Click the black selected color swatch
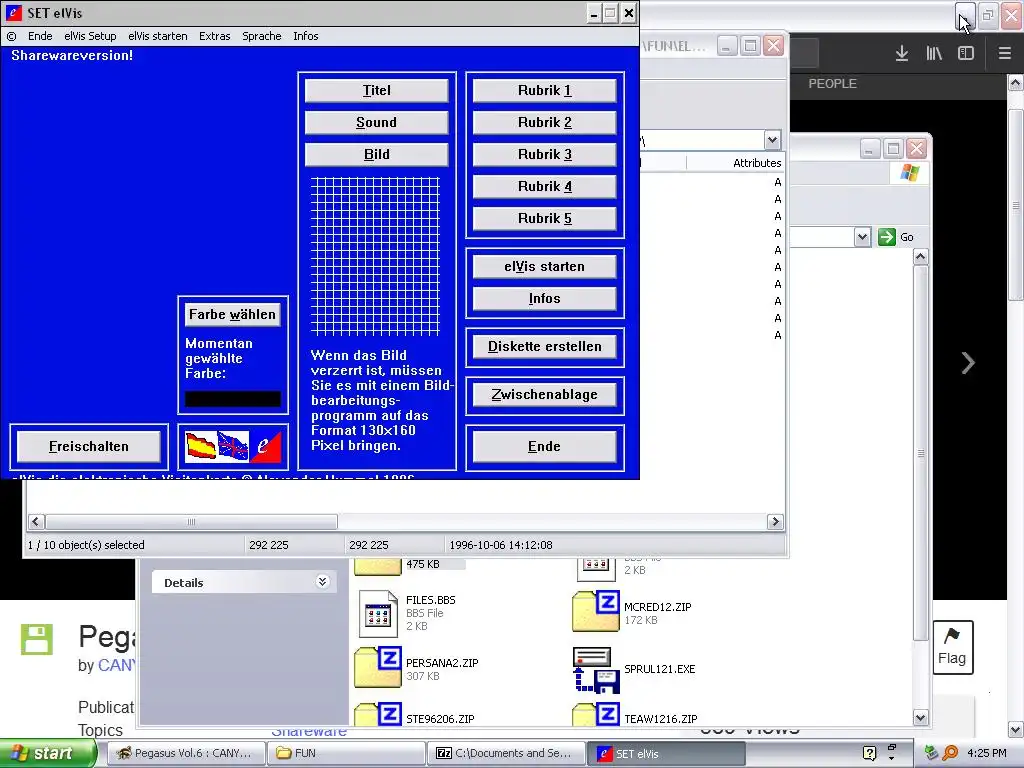1024x768 pixels. 232,399
